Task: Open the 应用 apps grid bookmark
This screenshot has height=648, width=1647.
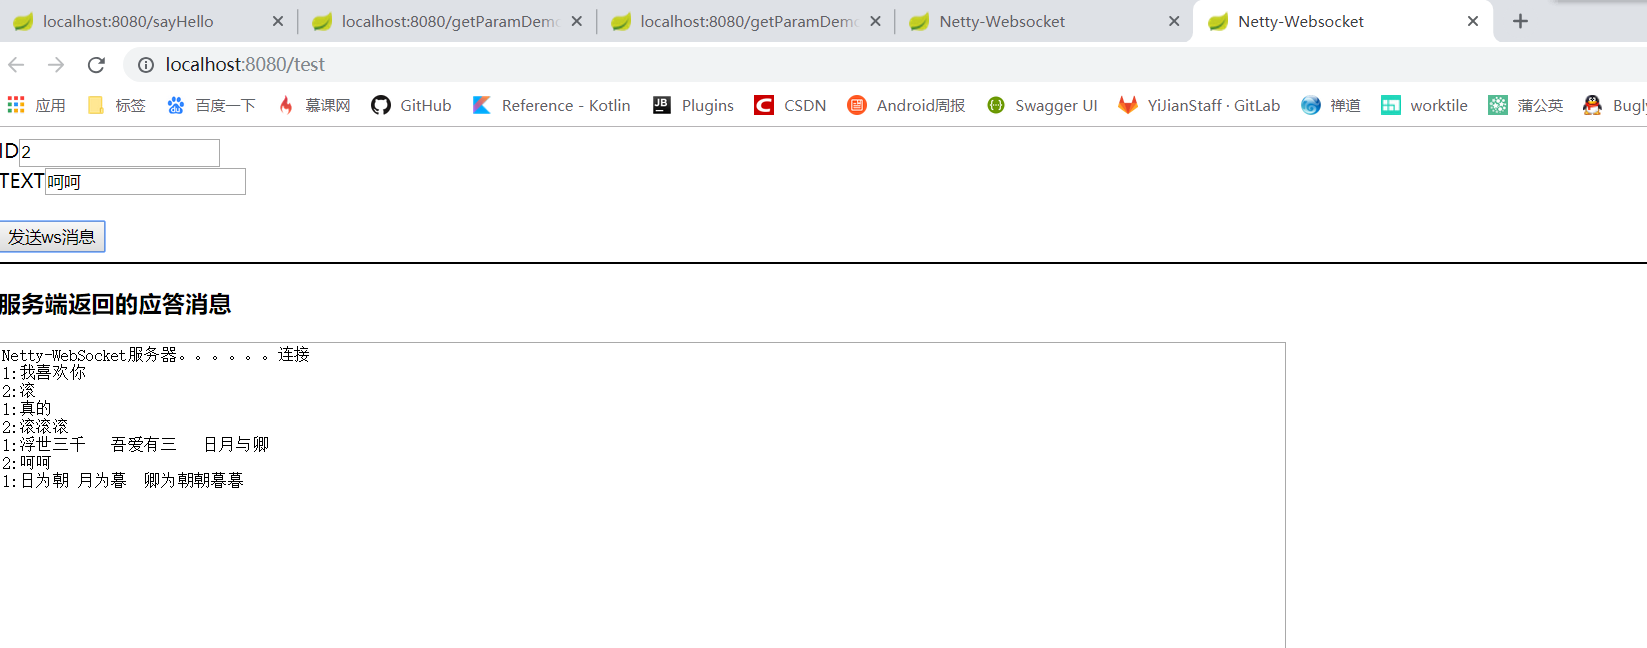Action: click(x=36, y=105)
